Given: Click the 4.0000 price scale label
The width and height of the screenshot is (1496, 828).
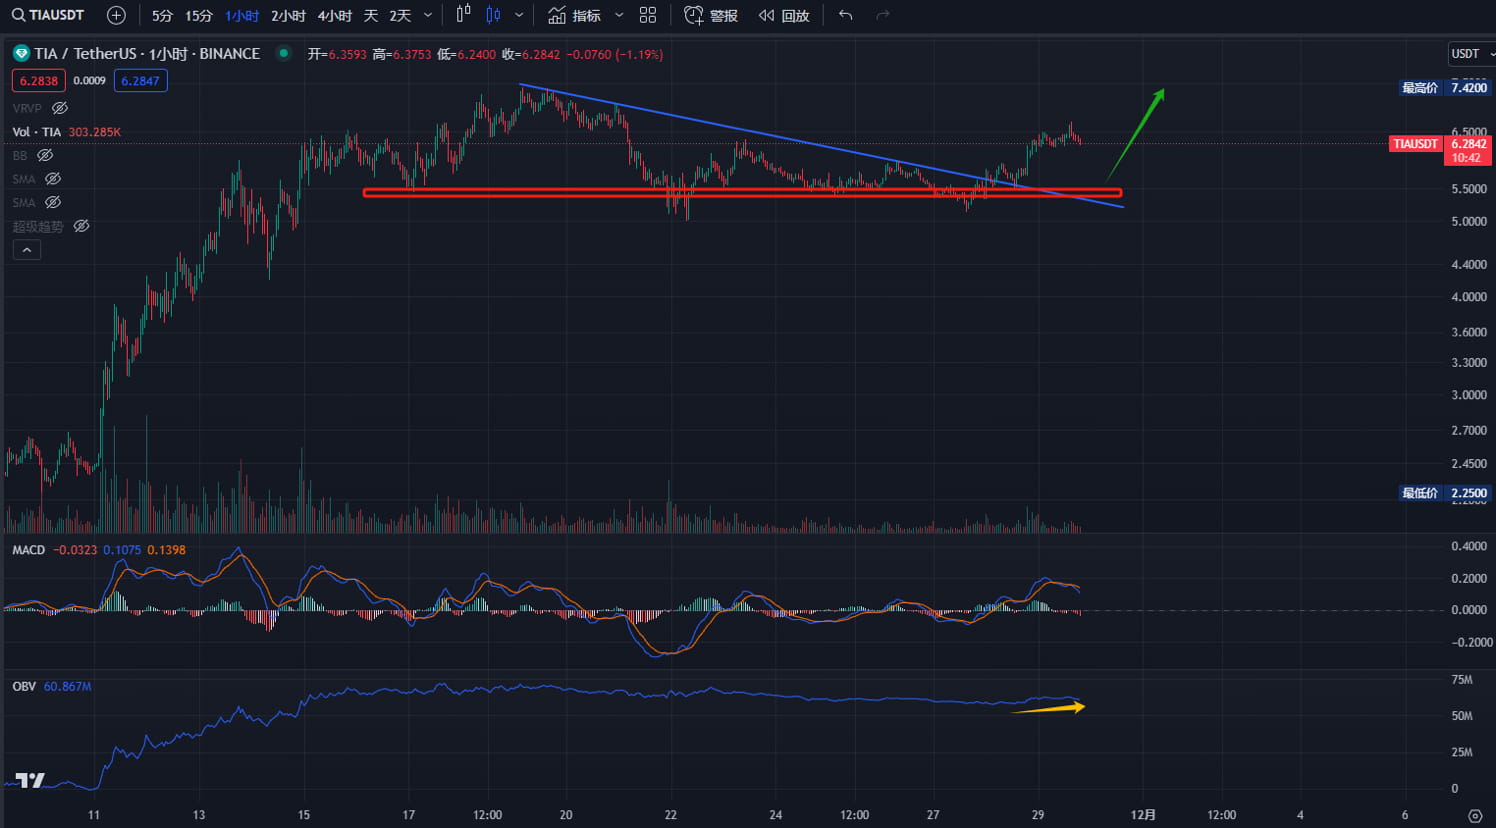Looking at the screenshot, I should point(1469,297).
